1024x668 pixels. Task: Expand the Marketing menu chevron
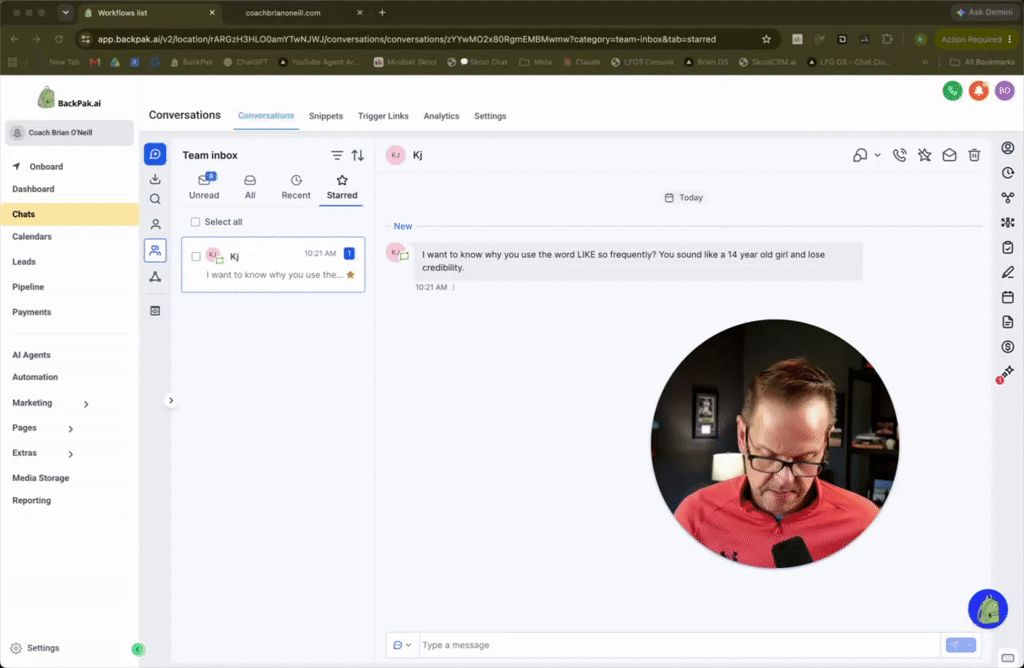pyautogui.click(x=86, y=404)
